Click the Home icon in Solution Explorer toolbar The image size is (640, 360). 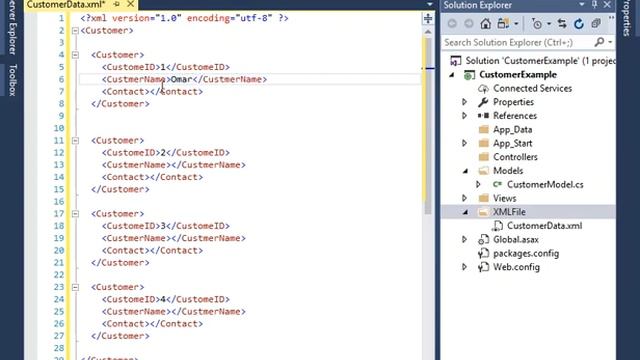click(x=485, y=24)
